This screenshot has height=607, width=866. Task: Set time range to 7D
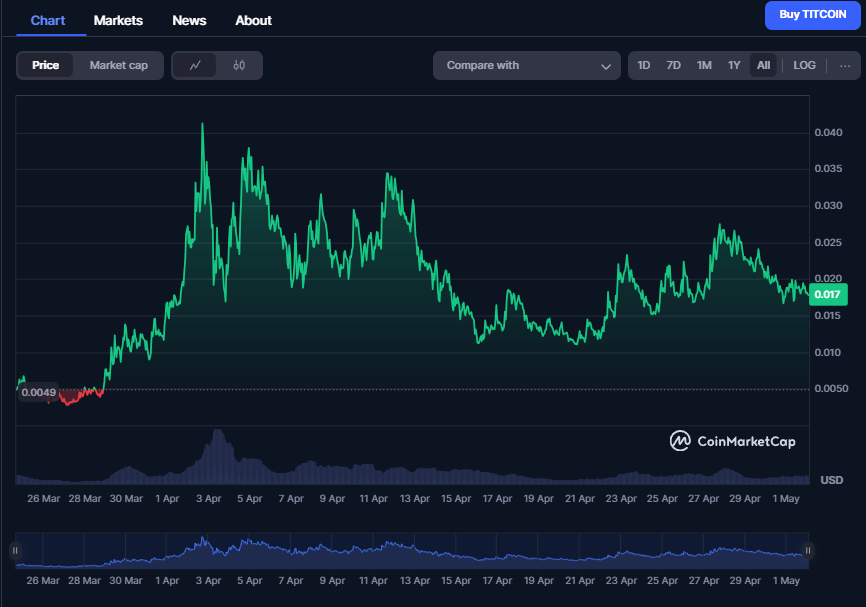674,65
